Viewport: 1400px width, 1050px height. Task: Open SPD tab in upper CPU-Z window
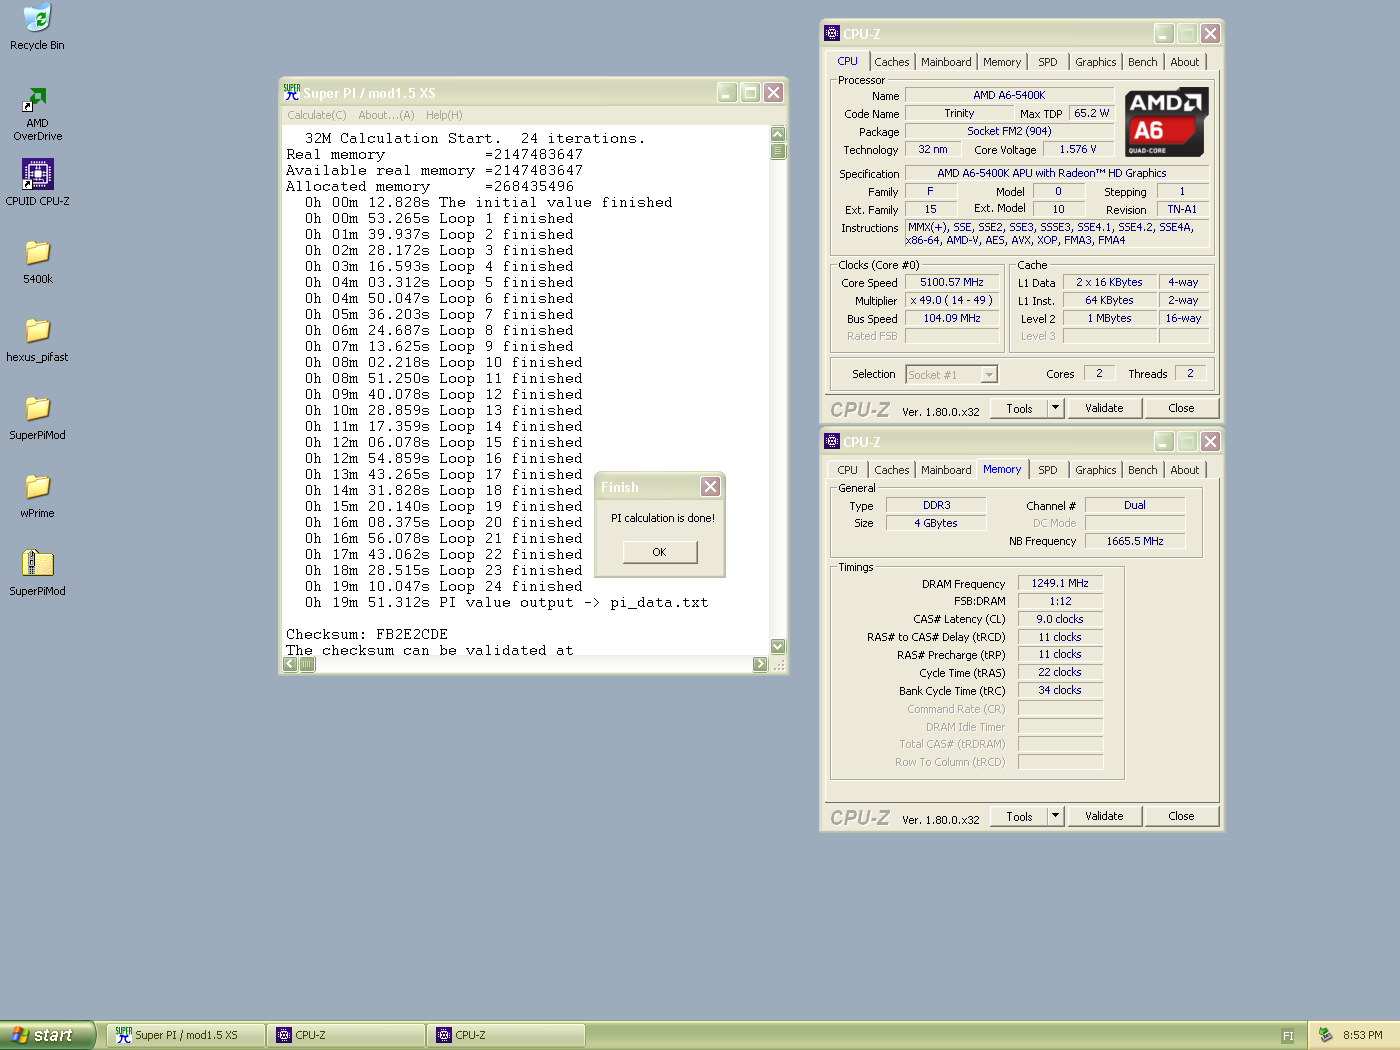(1047, 62)
